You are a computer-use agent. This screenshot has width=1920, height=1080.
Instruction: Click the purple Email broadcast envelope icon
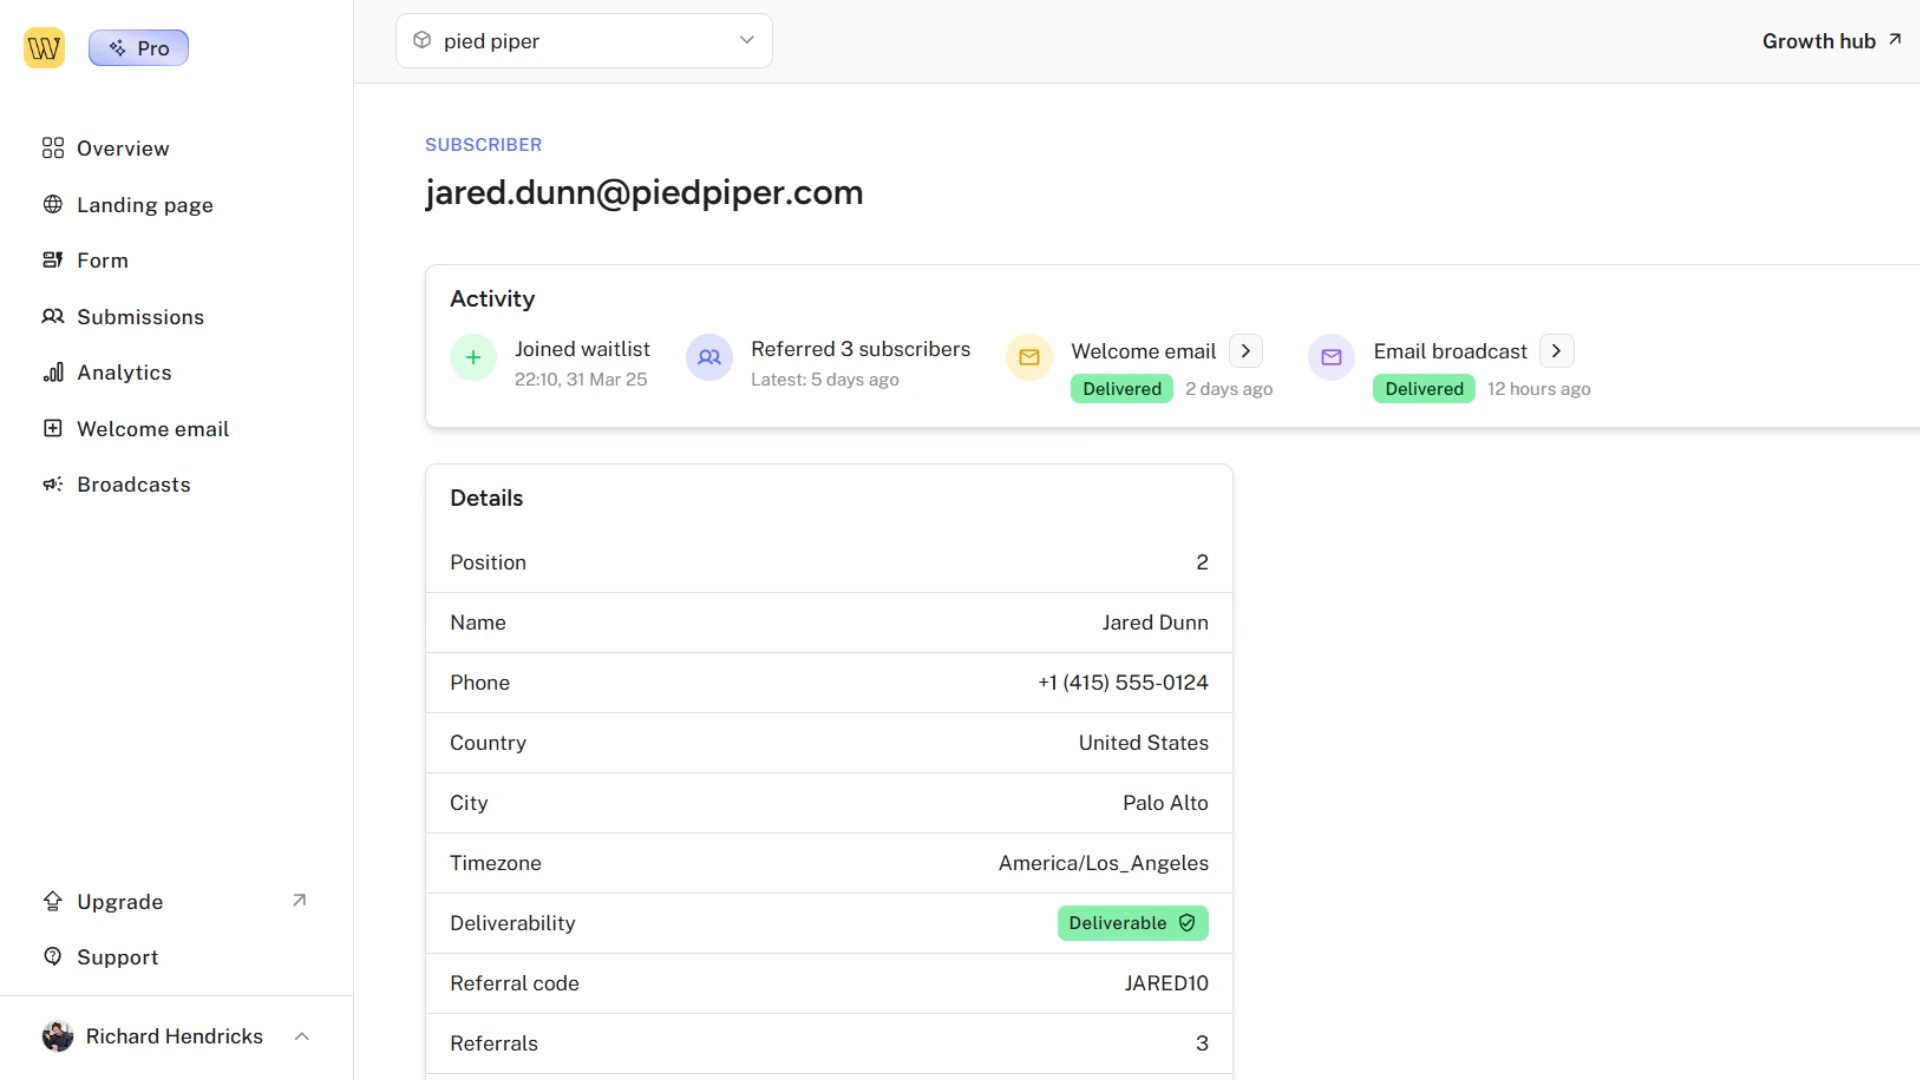coord(1330,357)
